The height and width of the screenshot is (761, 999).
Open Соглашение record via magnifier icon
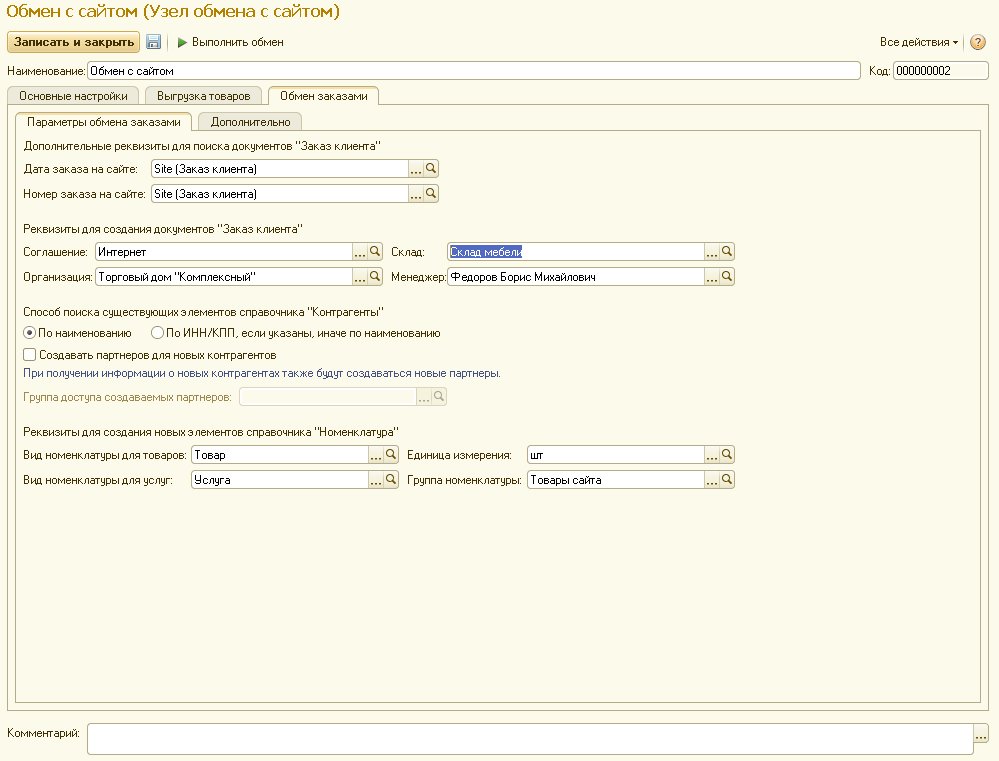[x=376, y=252]
